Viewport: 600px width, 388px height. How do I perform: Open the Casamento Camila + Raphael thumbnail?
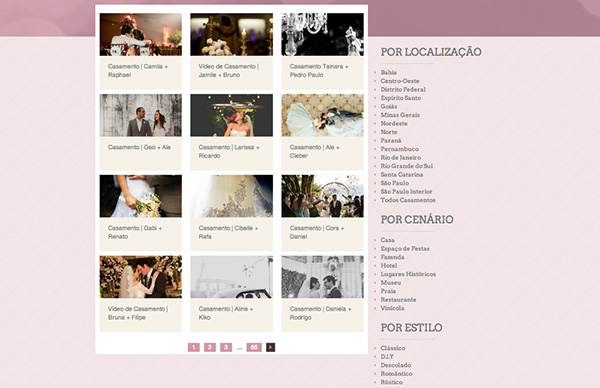141,34
